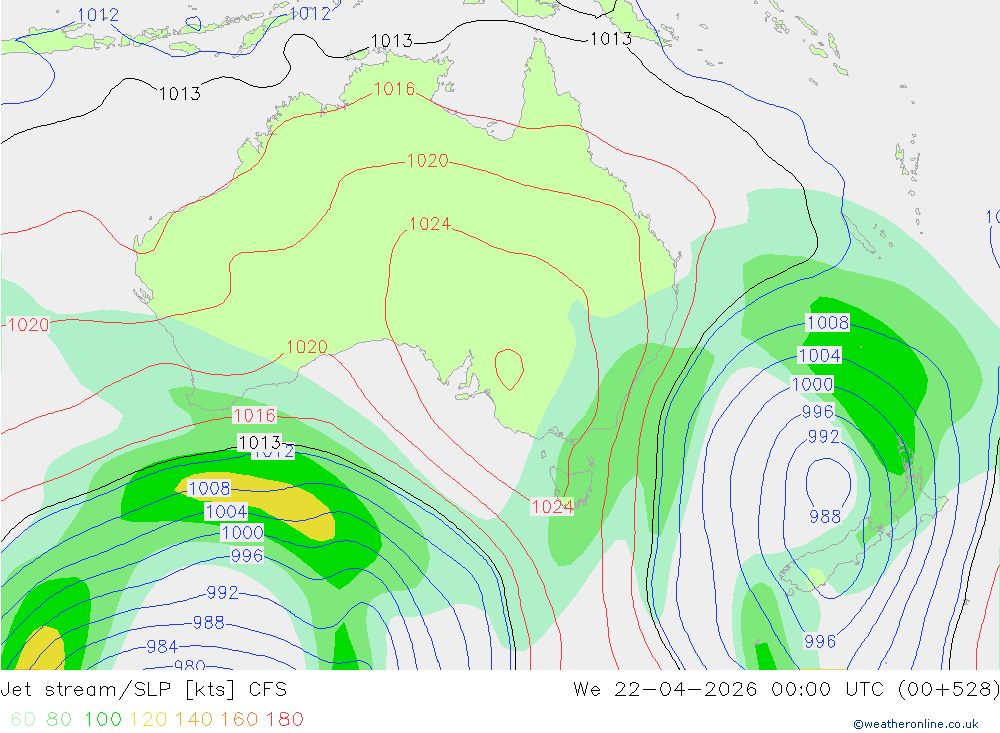Click the weatheronline.co.uk copyright link
The image size is (1000, 733).
pyautogui.click(x=915, y=724)
